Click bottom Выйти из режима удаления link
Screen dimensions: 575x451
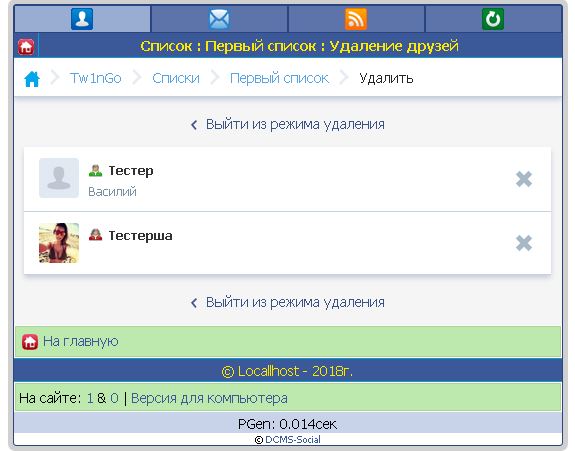(x=288, y=302)
